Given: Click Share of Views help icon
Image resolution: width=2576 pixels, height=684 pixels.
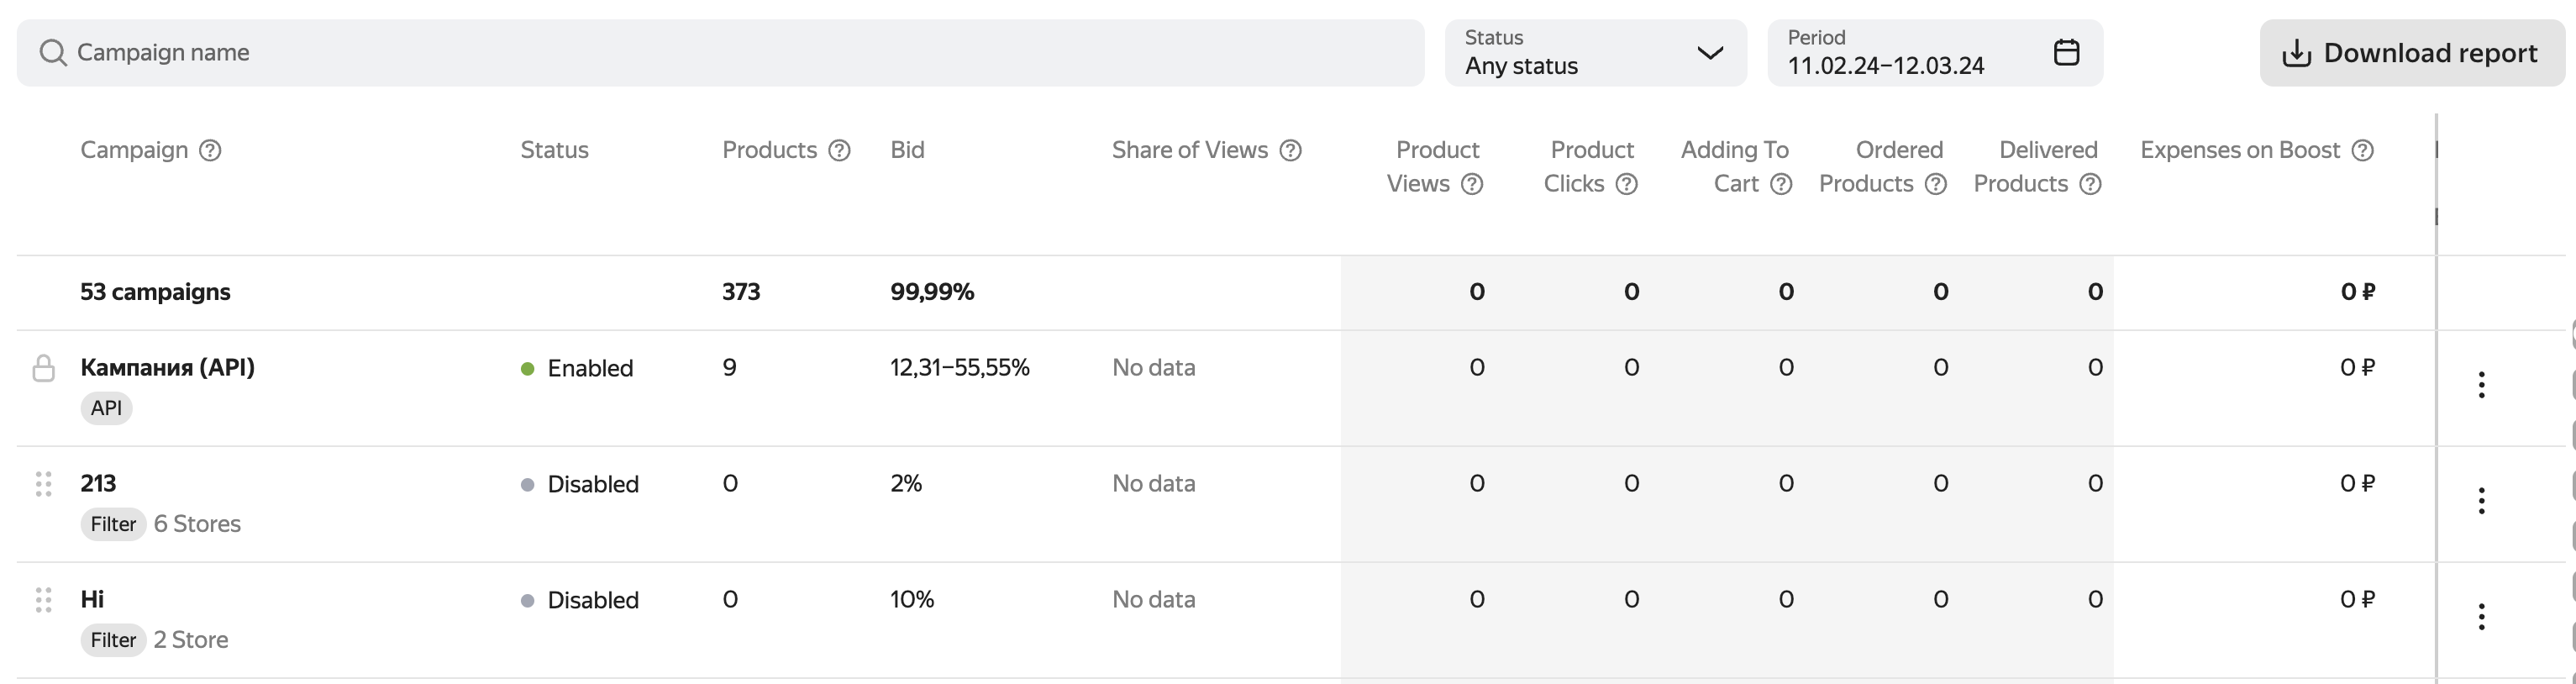Looking at the screenshot, I should click(1291, 150).
